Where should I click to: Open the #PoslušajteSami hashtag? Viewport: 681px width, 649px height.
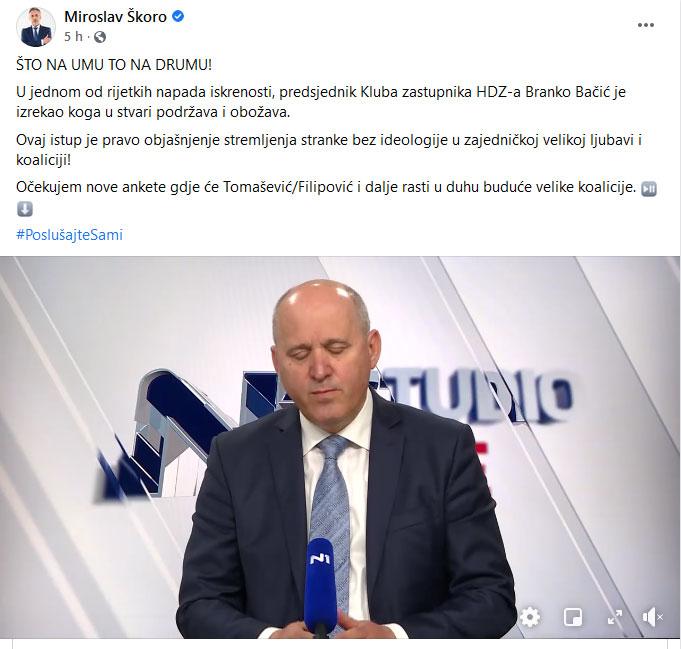(x=69, y=235)
